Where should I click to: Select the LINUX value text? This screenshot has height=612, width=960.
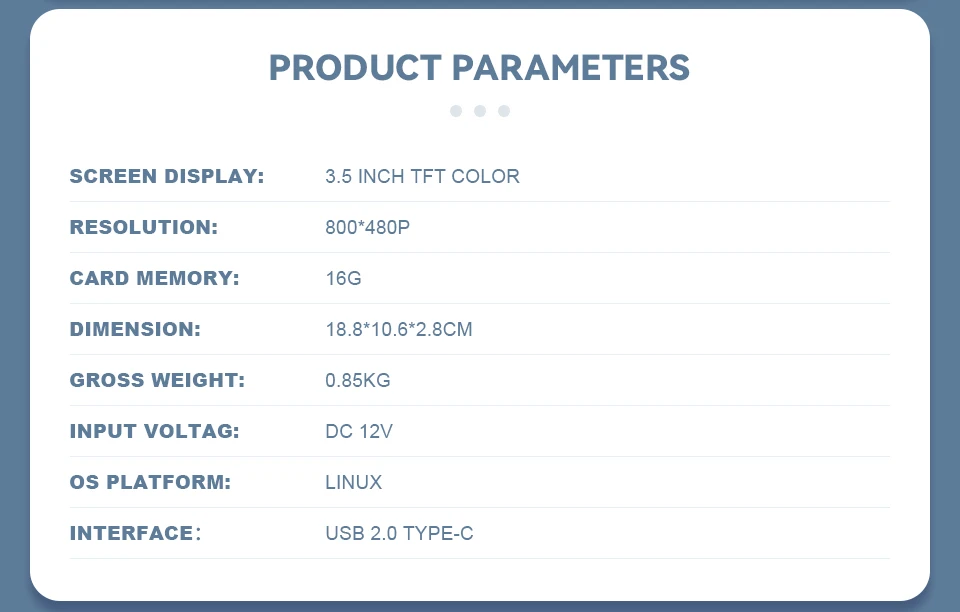354,482
